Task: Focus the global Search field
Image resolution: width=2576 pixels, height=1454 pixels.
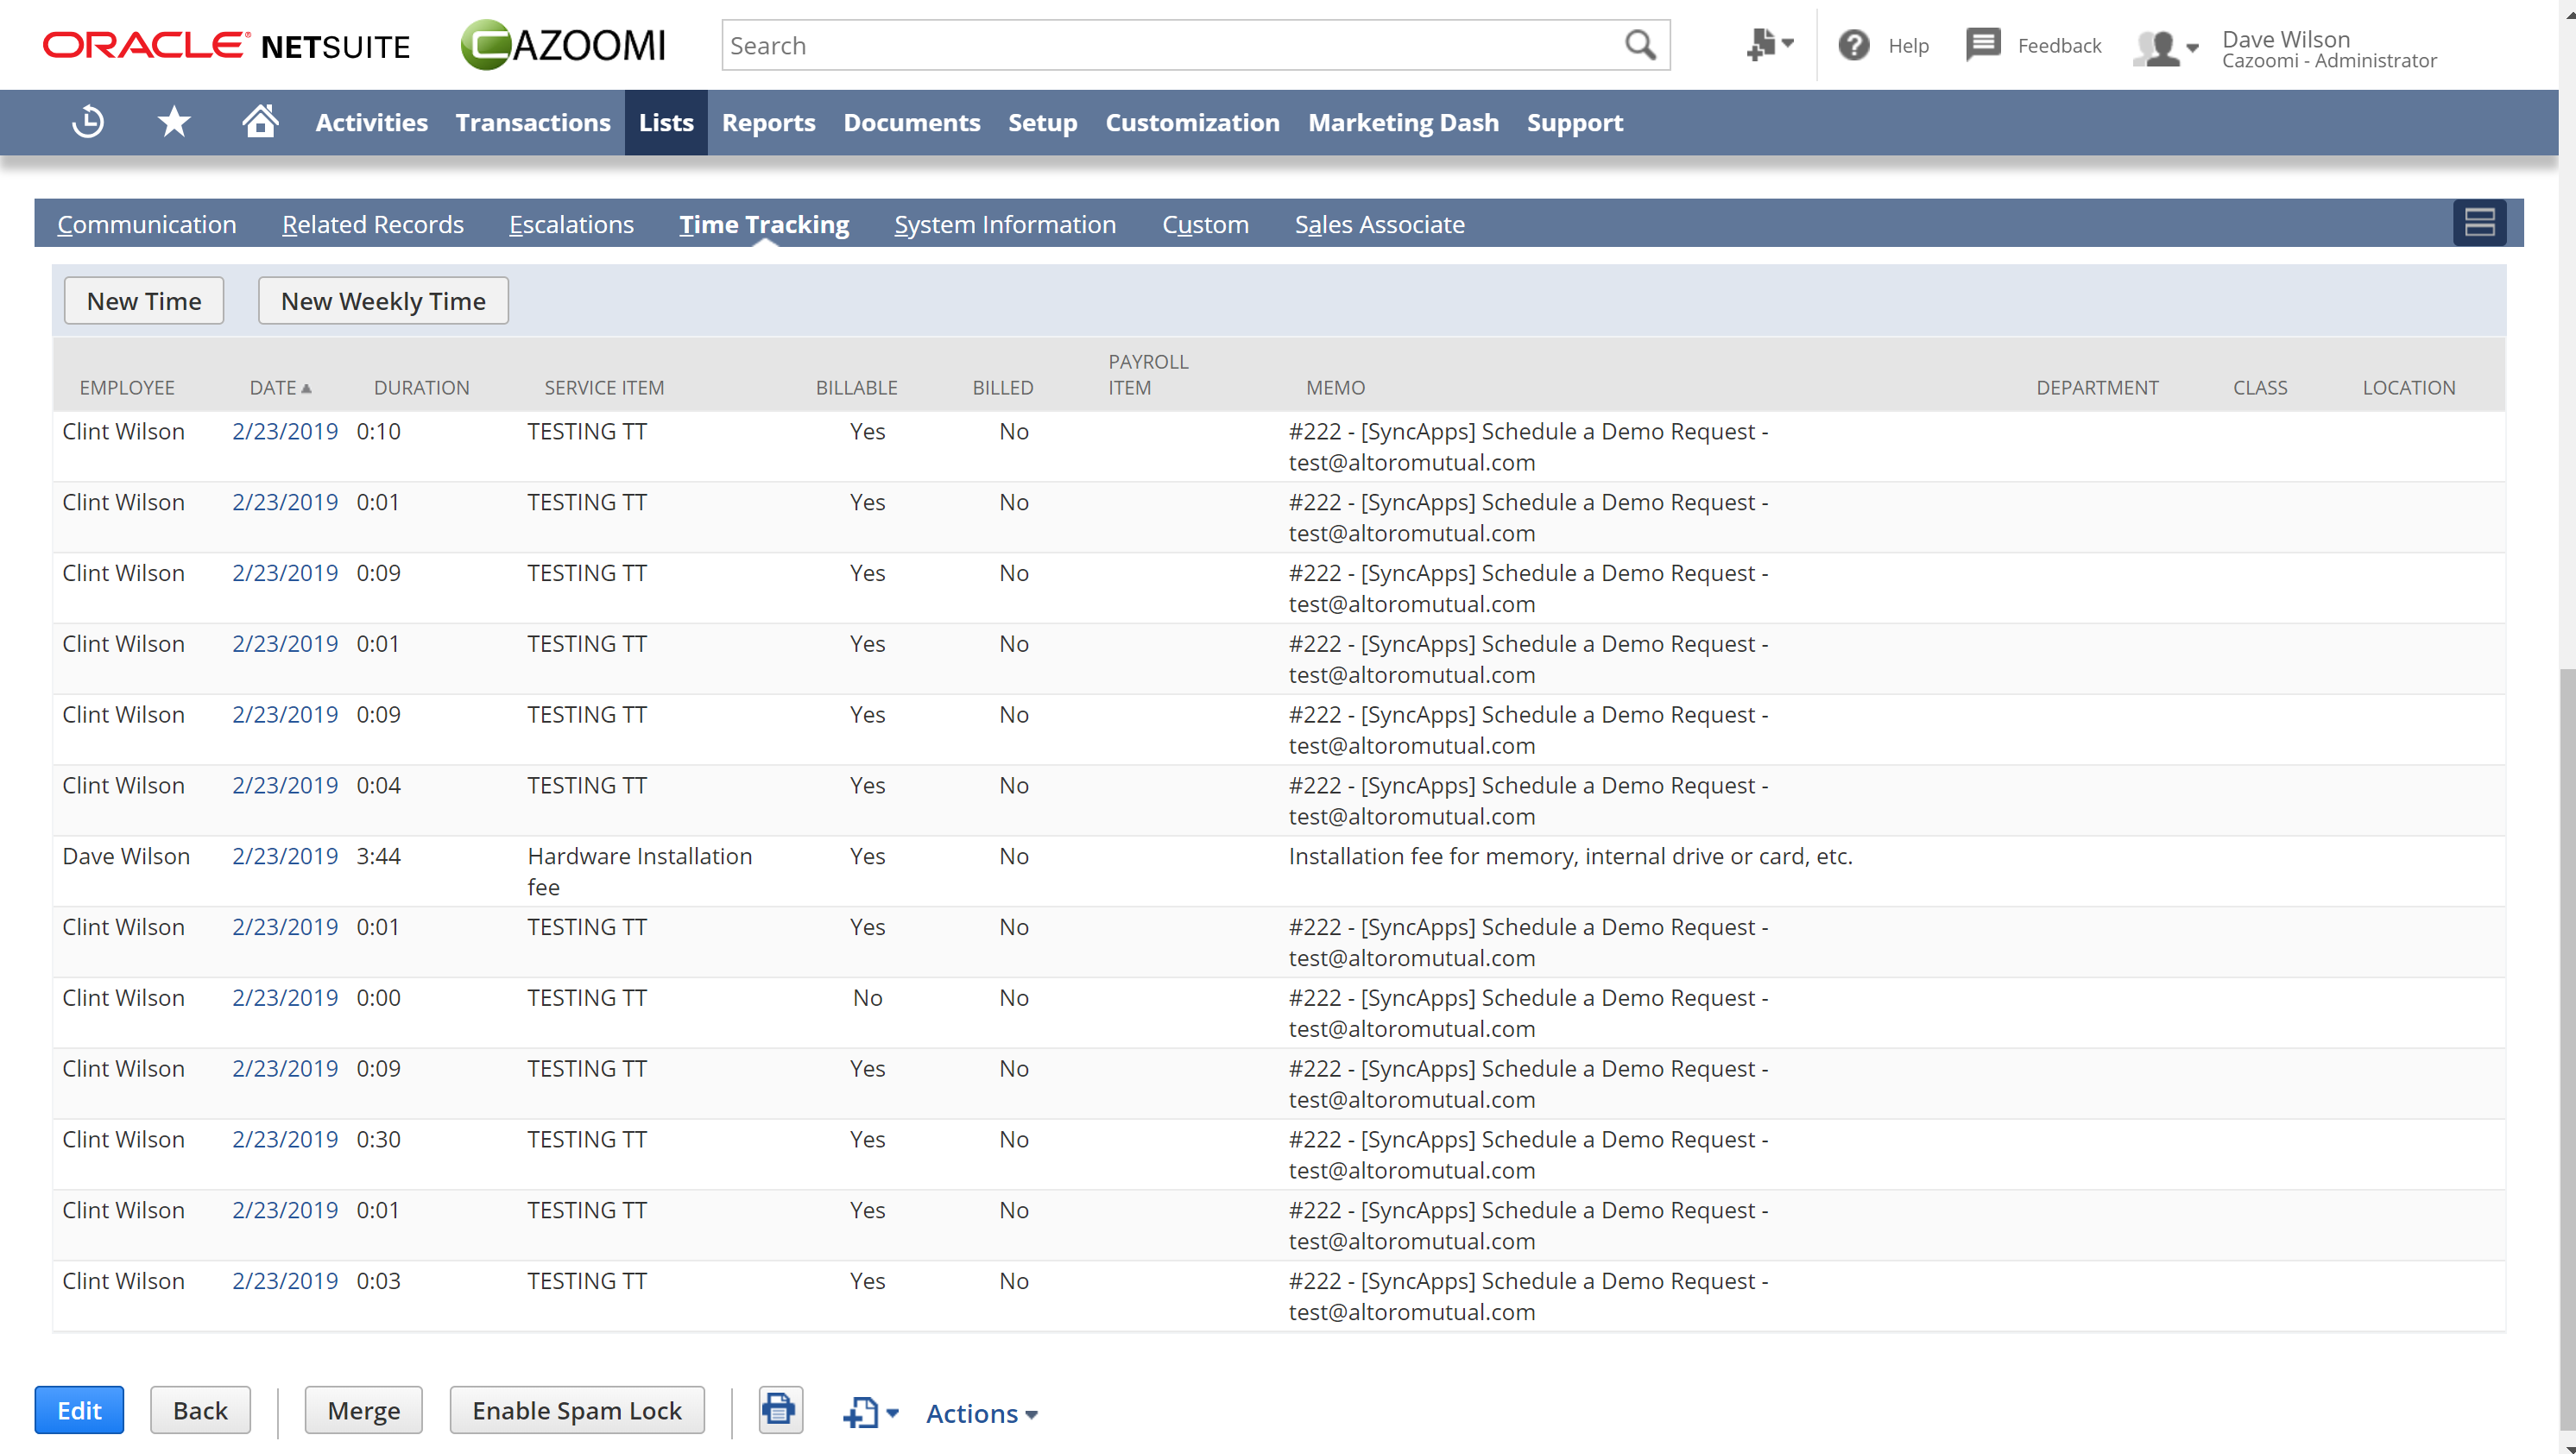Action: pos(1170,45)
